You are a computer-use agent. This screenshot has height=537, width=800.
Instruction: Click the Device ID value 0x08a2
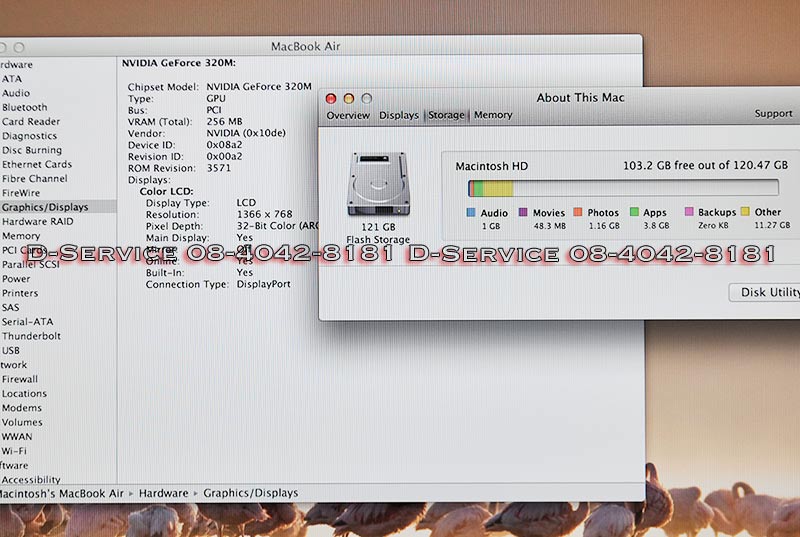224,145
